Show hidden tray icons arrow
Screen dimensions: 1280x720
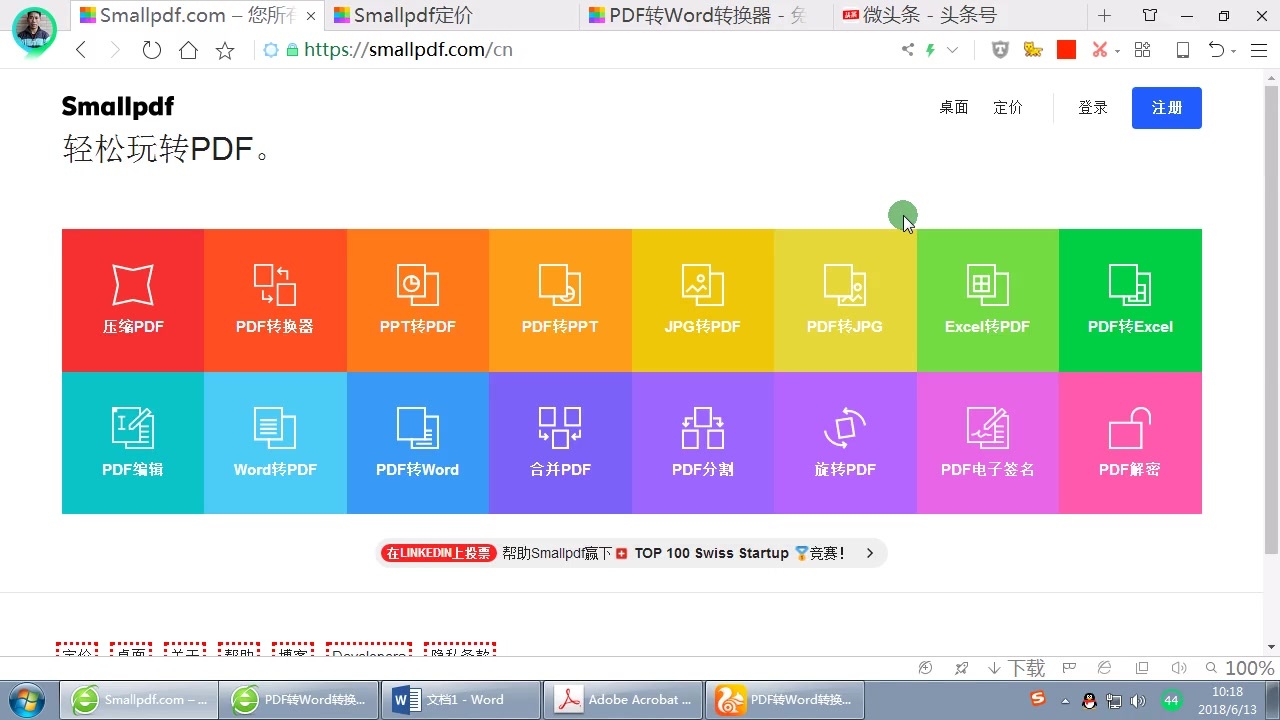coord(1065,701)
